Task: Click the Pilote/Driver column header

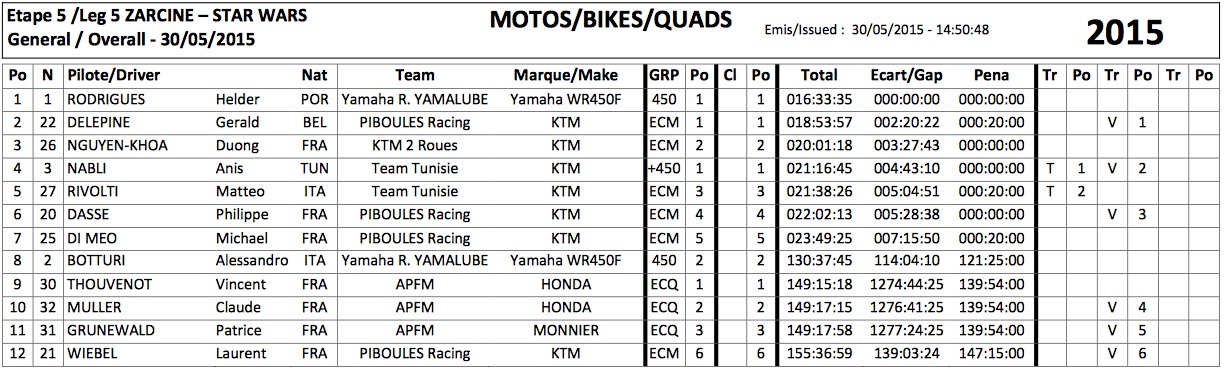Action: (x=114, y=75)
